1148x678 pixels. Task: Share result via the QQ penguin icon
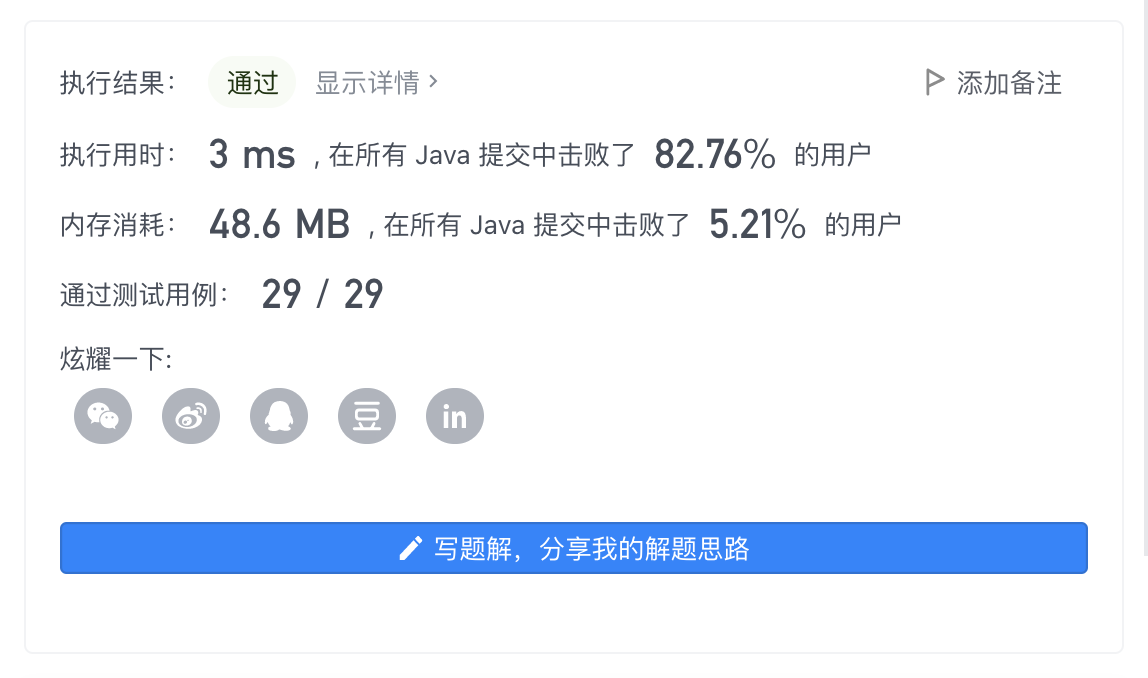click(279, 415)
